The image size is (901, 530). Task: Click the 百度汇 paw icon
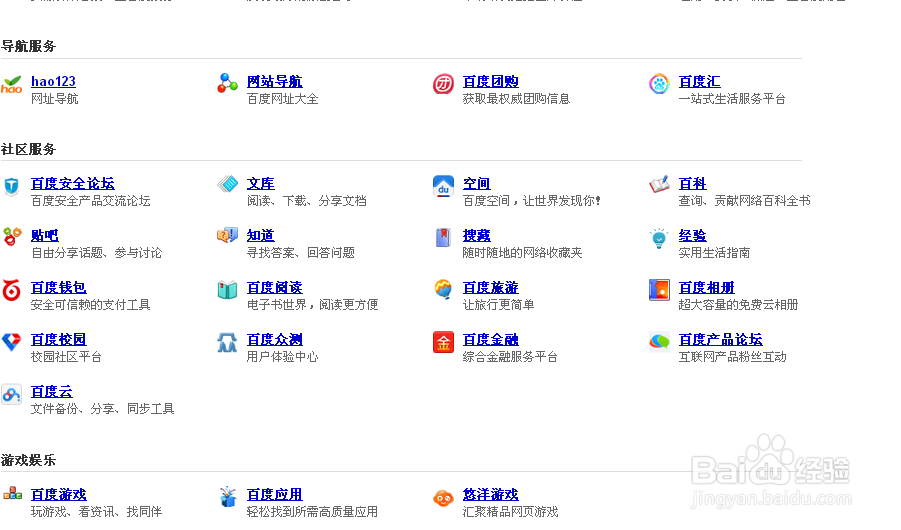[659, 84]
